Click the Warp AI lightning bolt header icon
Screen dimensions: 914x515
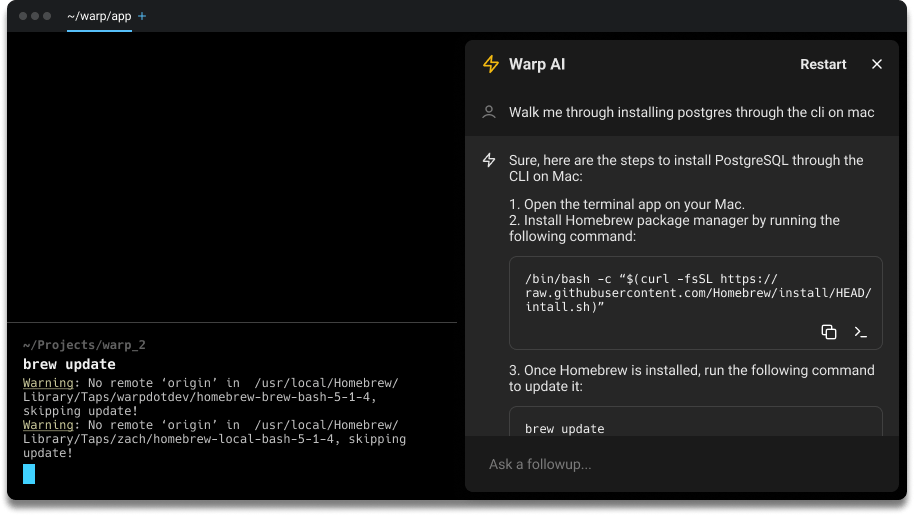pyautogui.click(x=490, y=64)
